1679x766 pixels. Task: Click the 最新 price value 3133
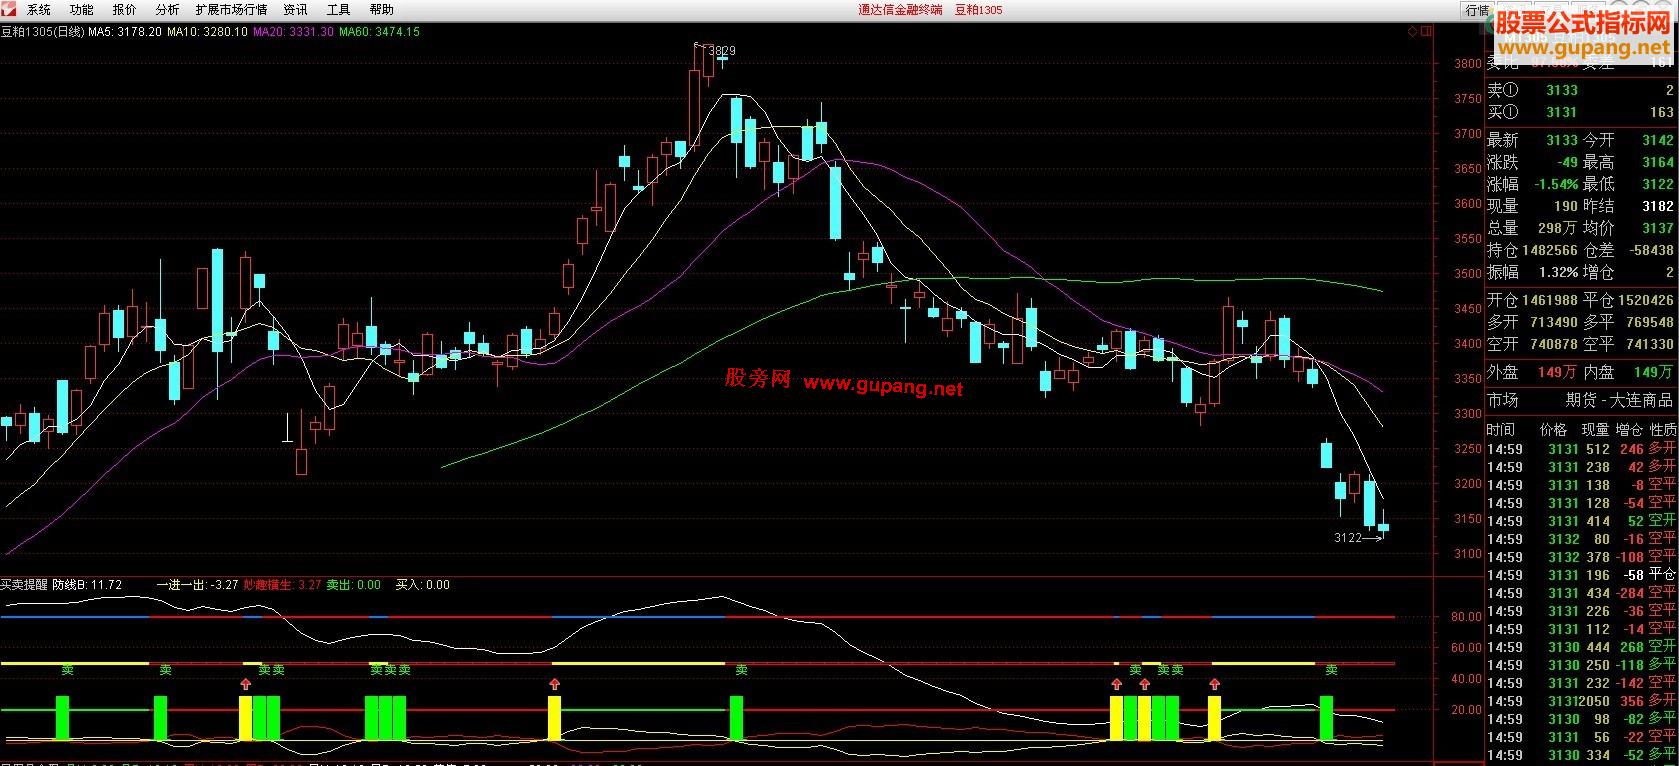(x=1562, y=140)
